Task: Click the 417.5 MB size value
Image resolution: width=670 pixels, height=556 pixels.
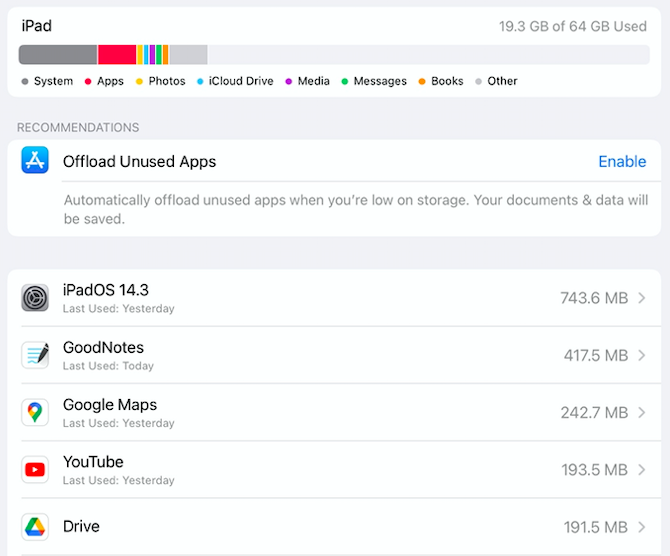Action: [596, 355]
